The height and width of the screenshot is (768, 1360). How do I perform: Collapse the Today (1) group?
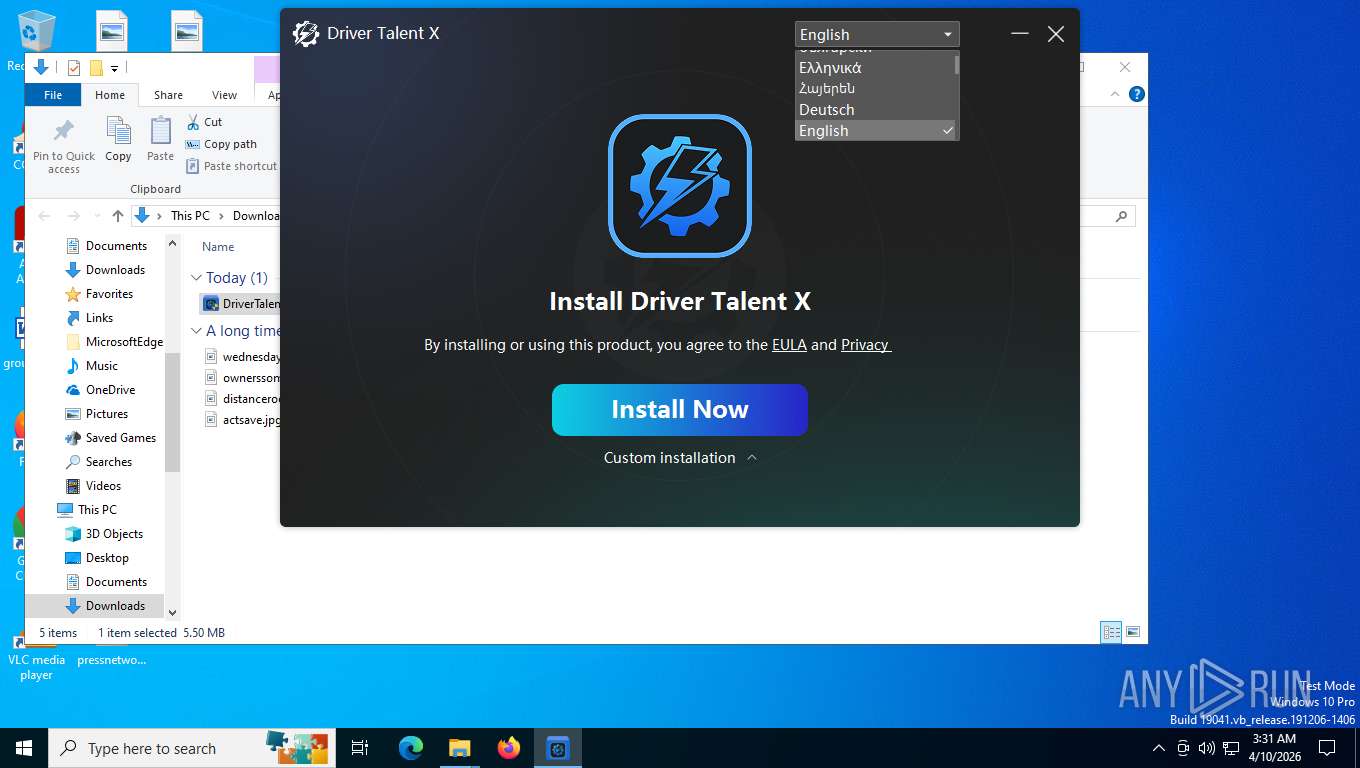(x=196, y=278)
